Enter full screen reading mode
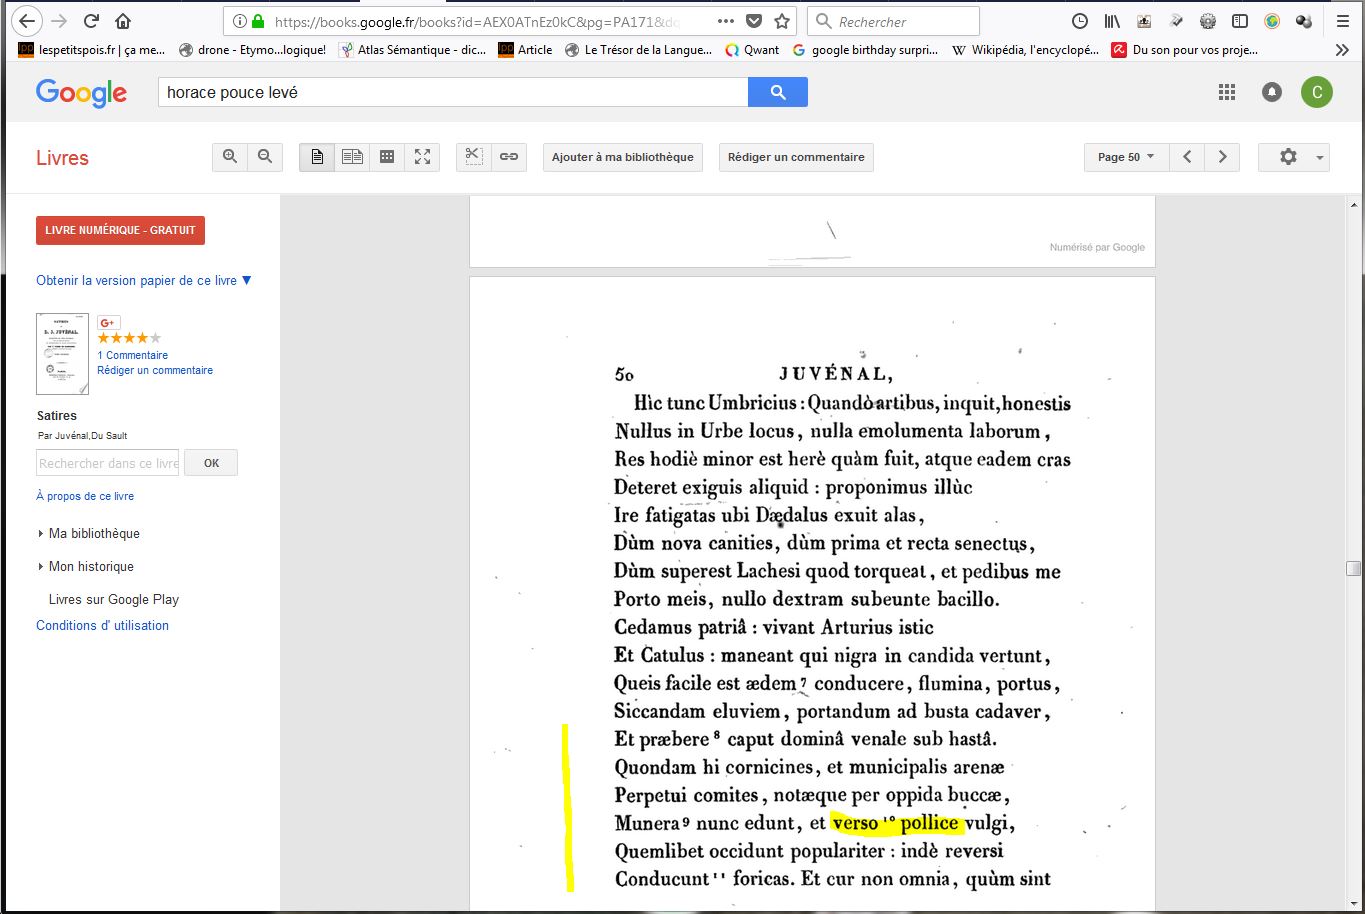This screenshot has height=914, width=1365. click(422, 157)
